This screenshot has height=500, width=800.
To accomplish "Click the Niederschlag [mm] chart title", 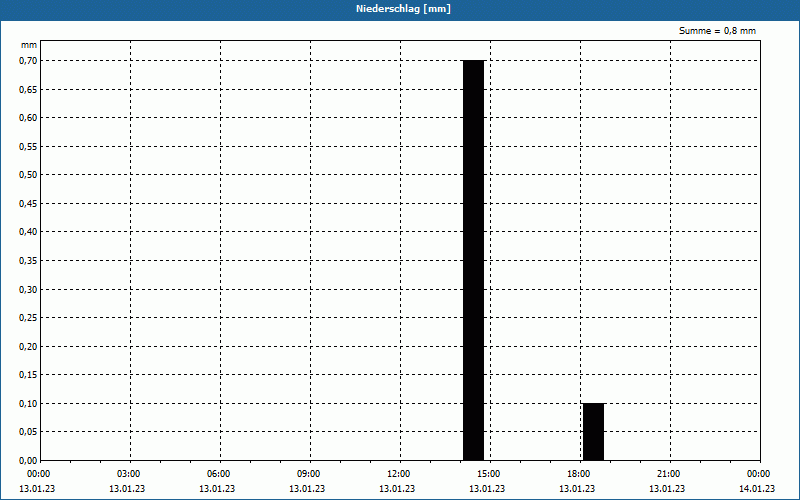I will [403, 9].
